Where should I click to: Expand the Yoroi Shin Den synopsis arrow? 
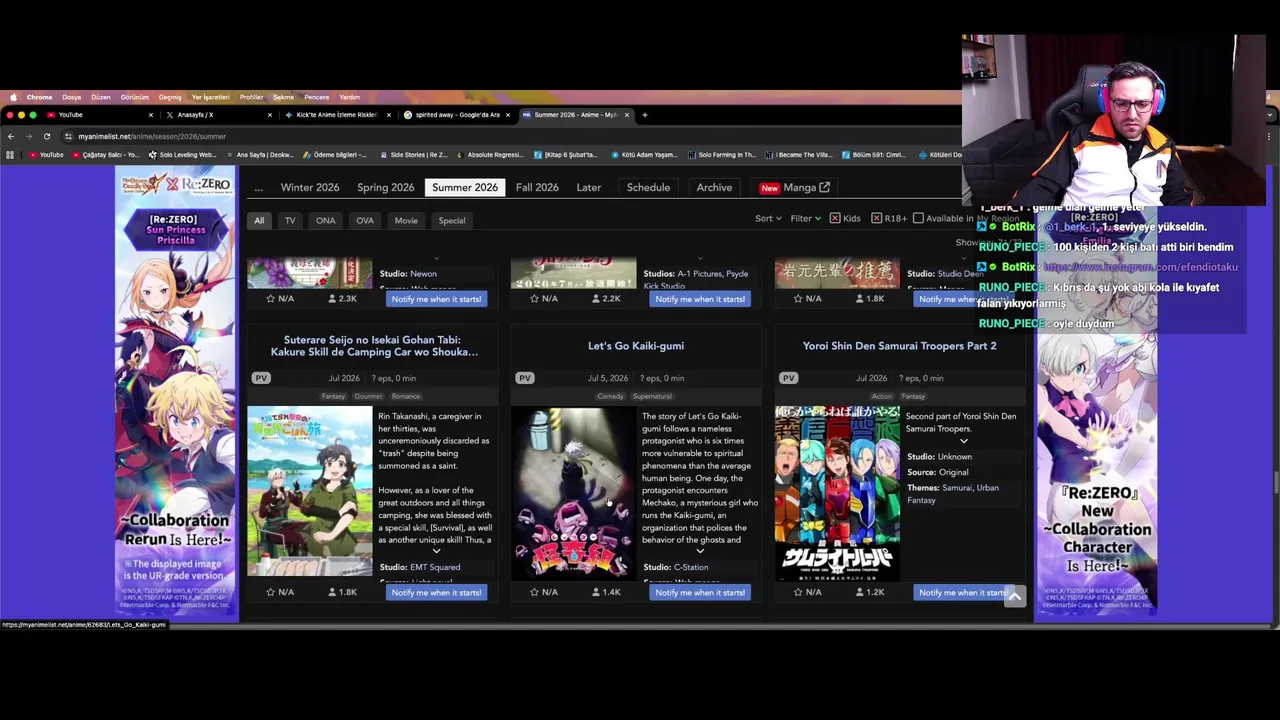(x=964, y=441)
